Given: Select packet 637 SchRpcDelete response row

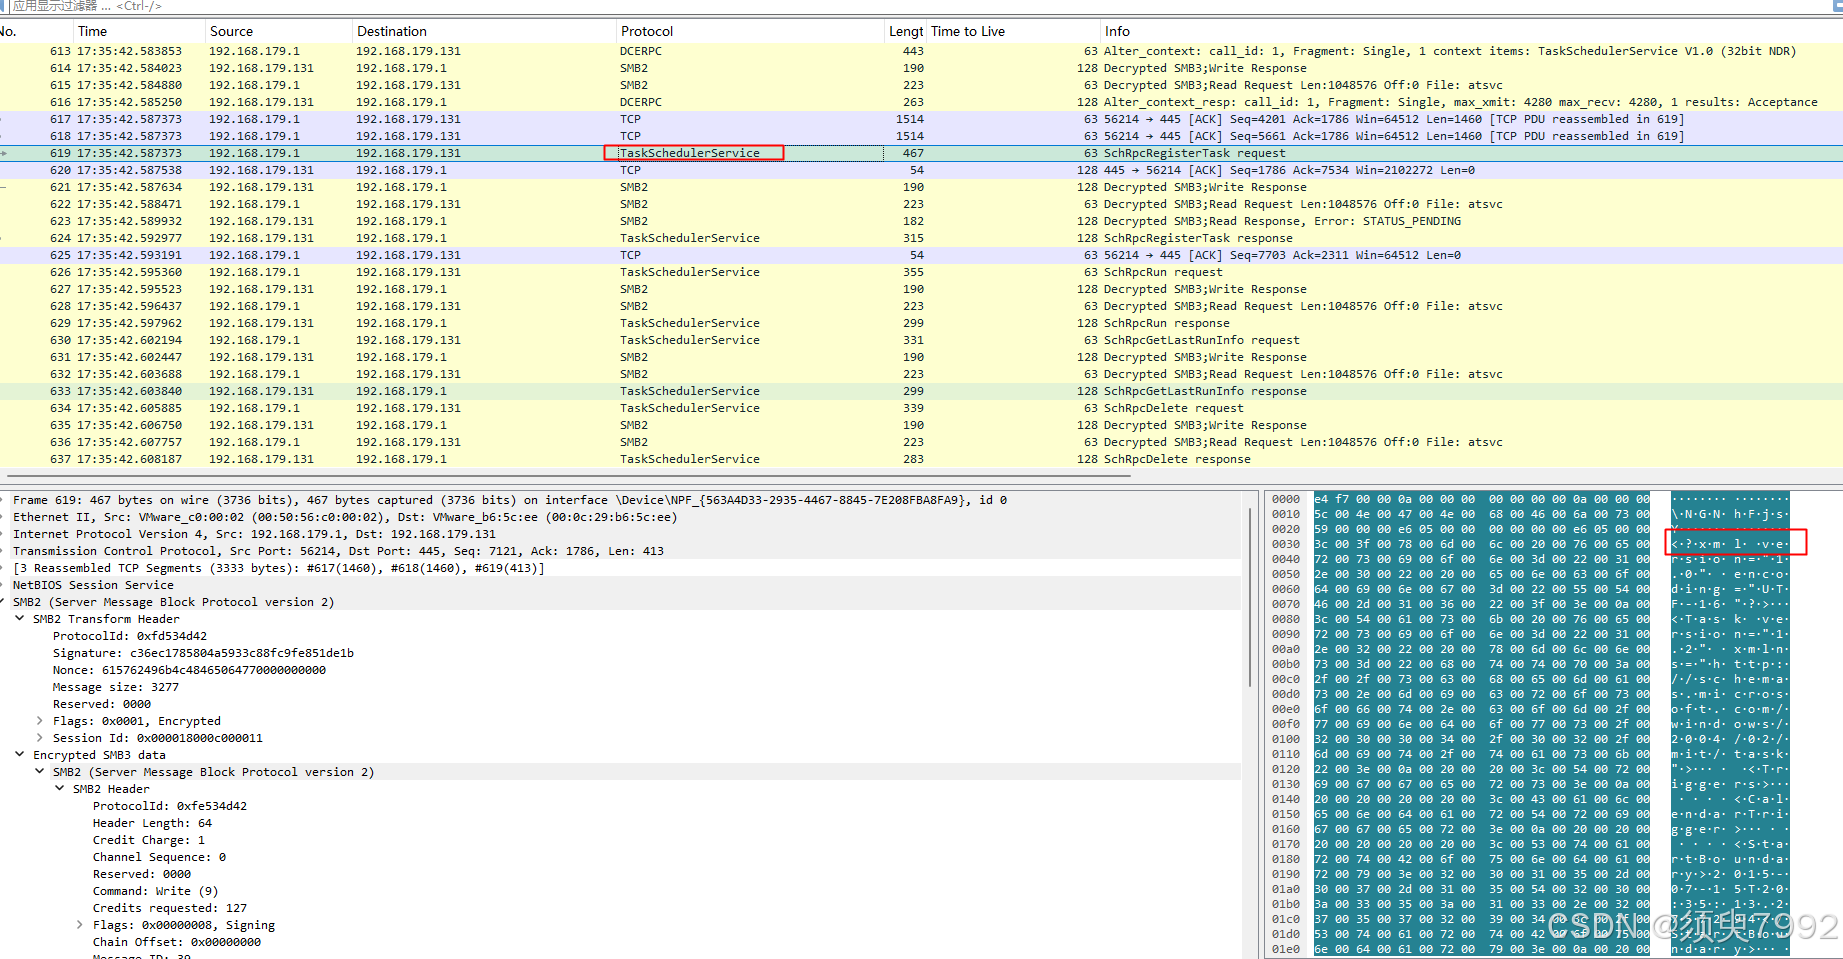Looking at the screenshot, I should click(x=921, y=459).
